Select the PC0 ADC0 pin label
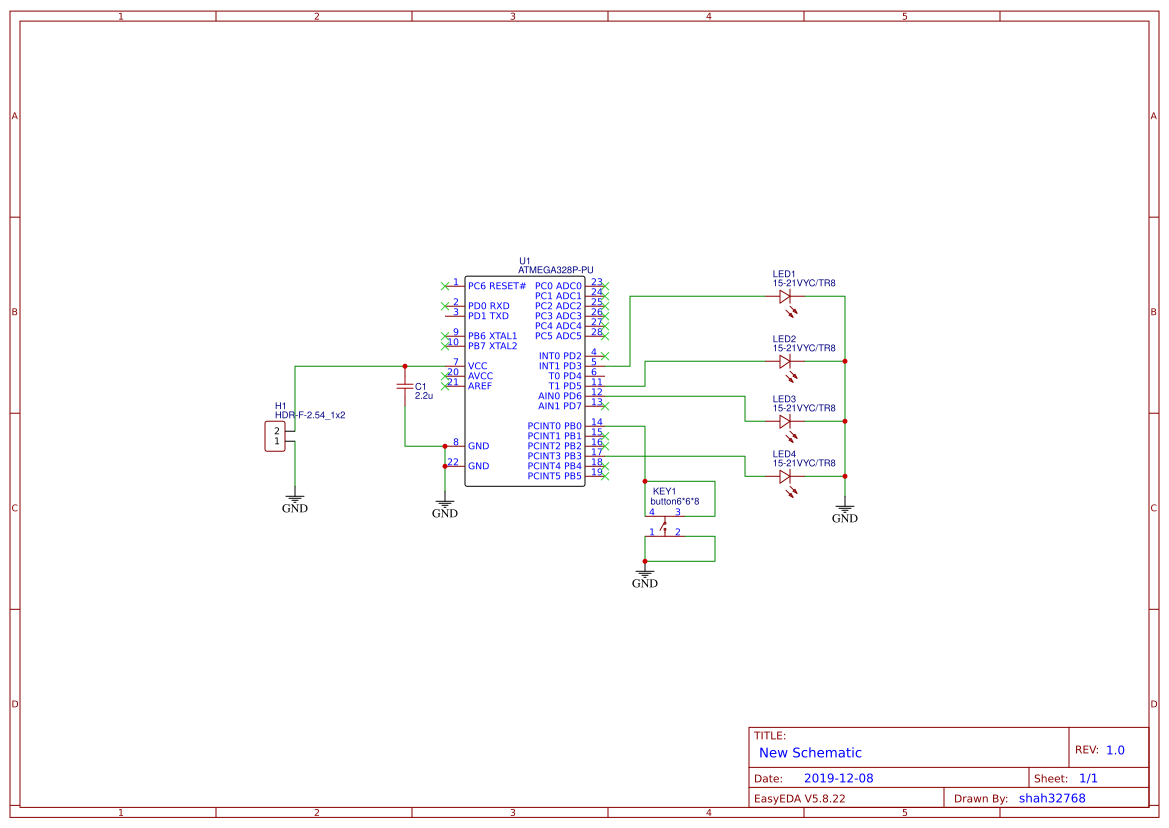 (x=560, y=284)
